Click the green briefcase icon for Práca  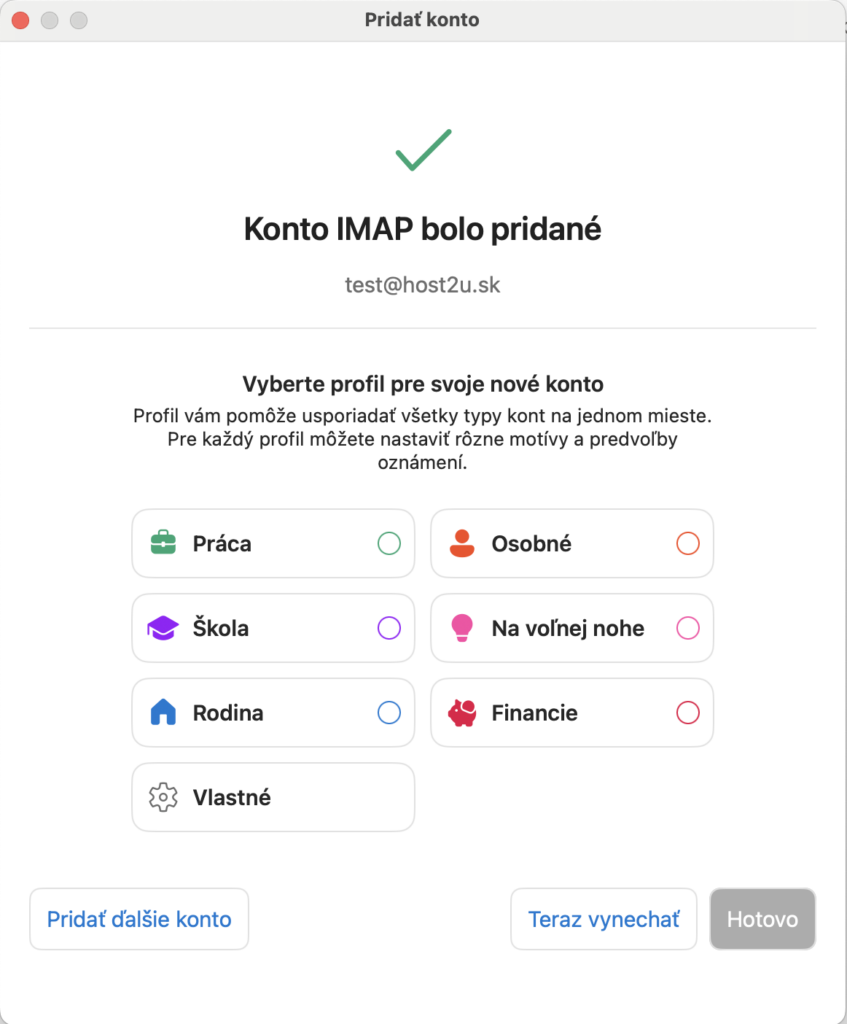pyautogui.click(x=163, y=543)
